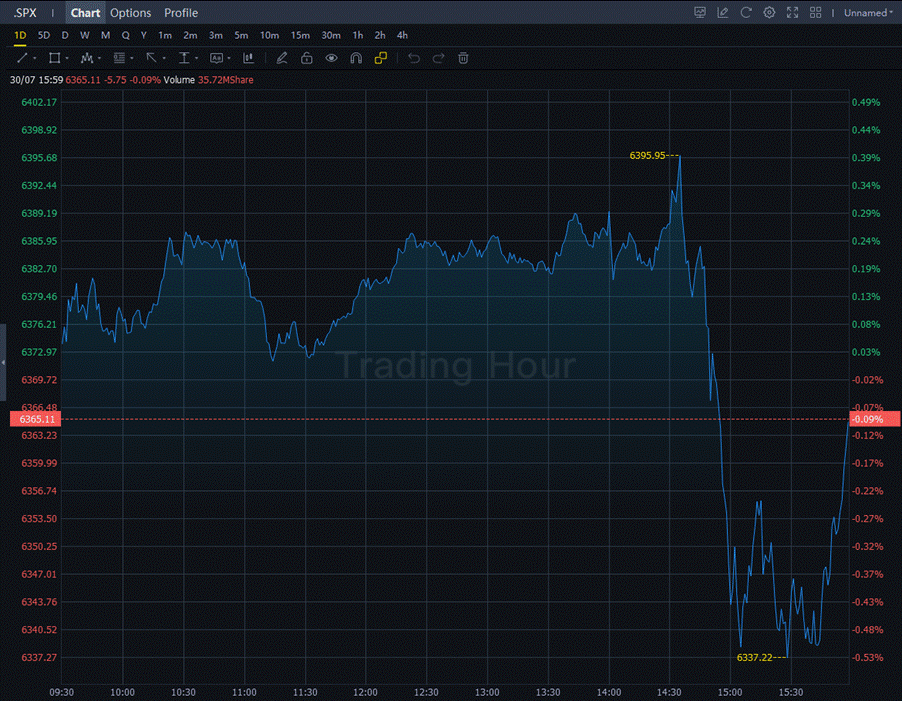Select the 5m interval

[241, 36]
